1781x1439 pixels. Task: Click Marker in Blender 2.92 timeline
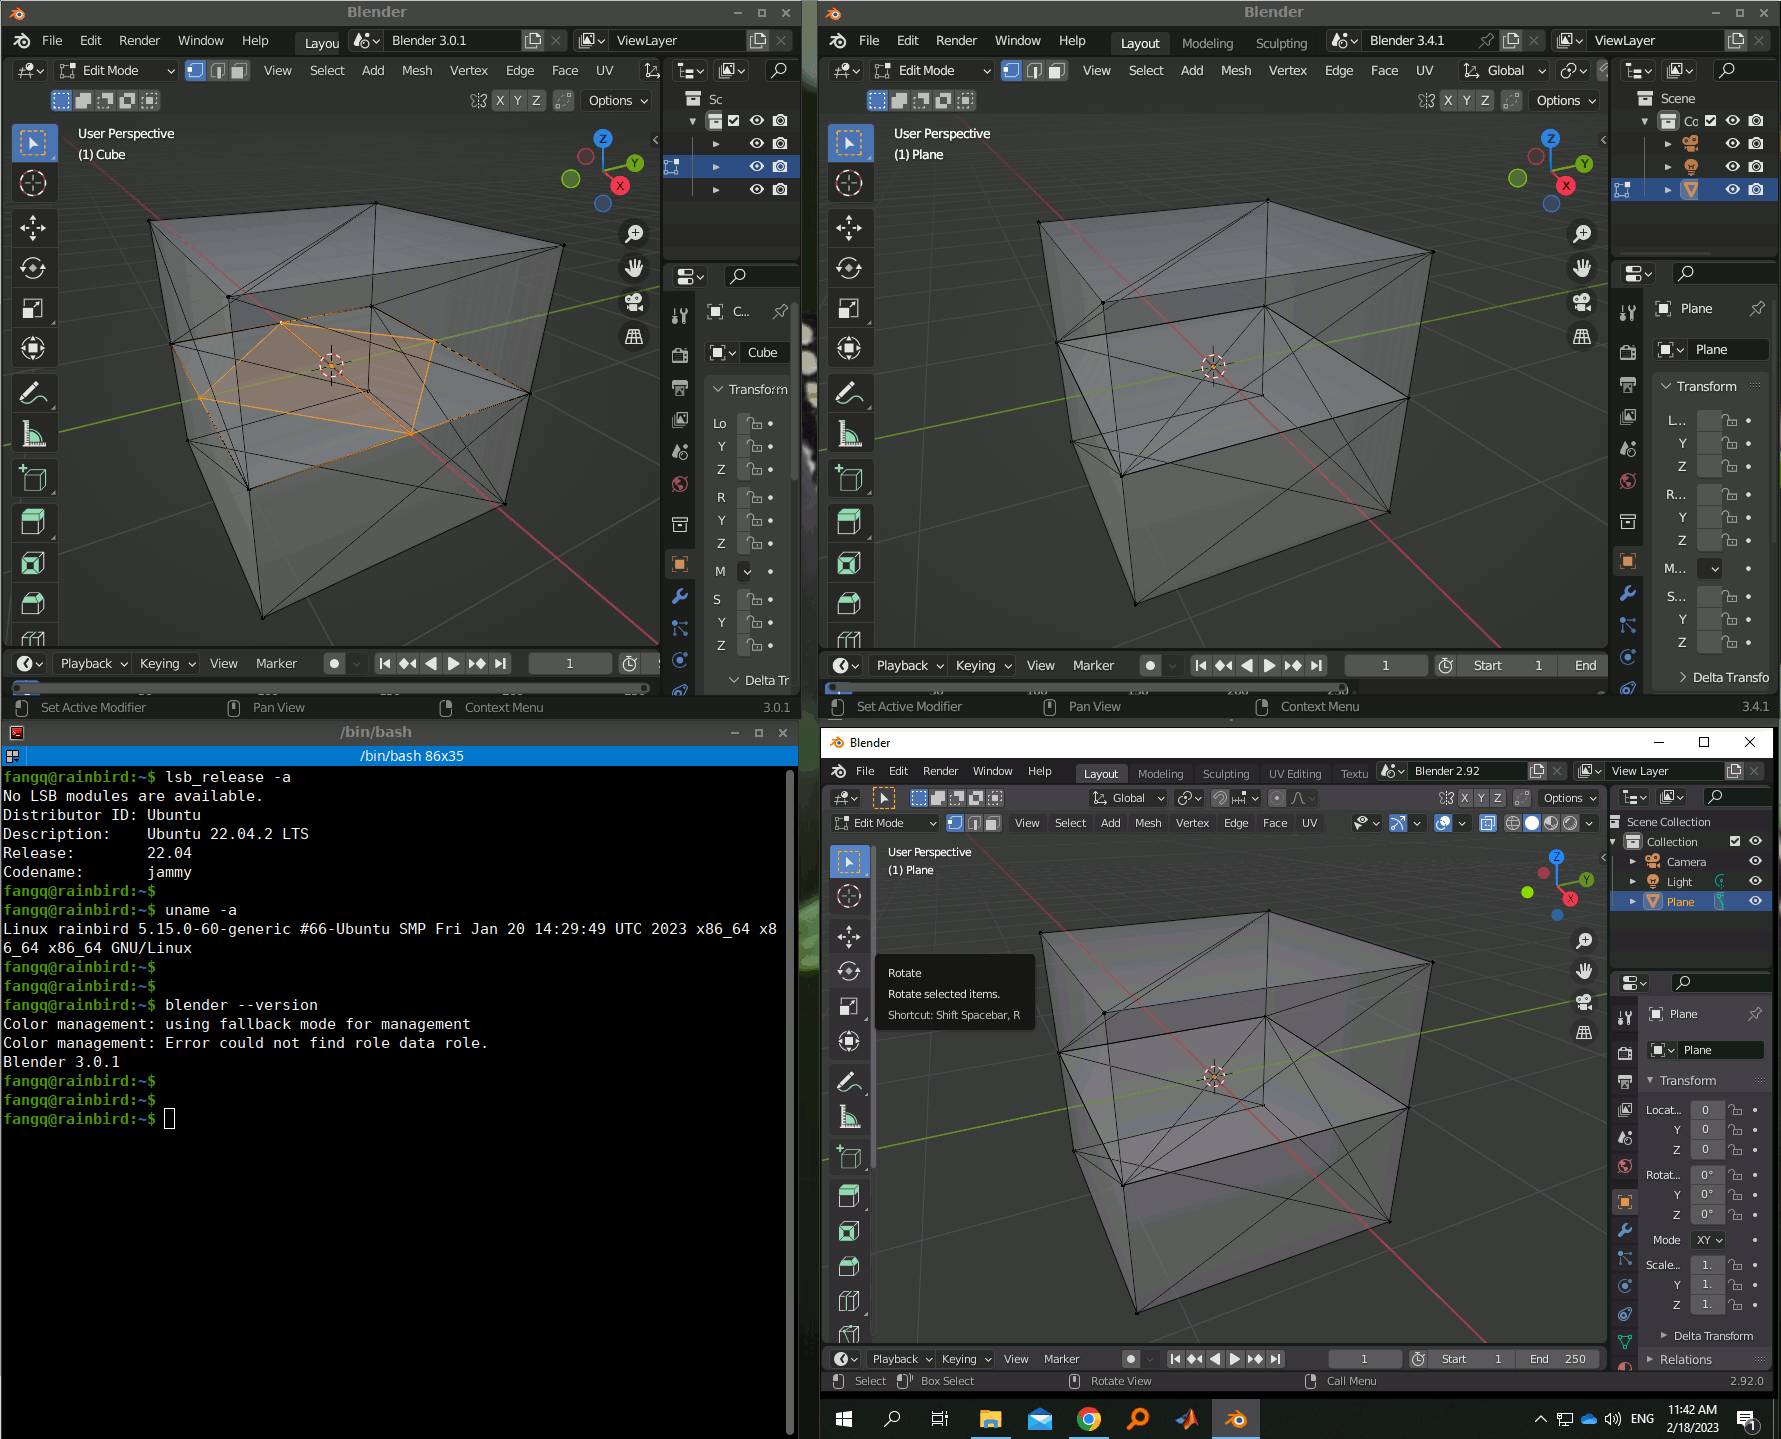click(1061, 1359)
